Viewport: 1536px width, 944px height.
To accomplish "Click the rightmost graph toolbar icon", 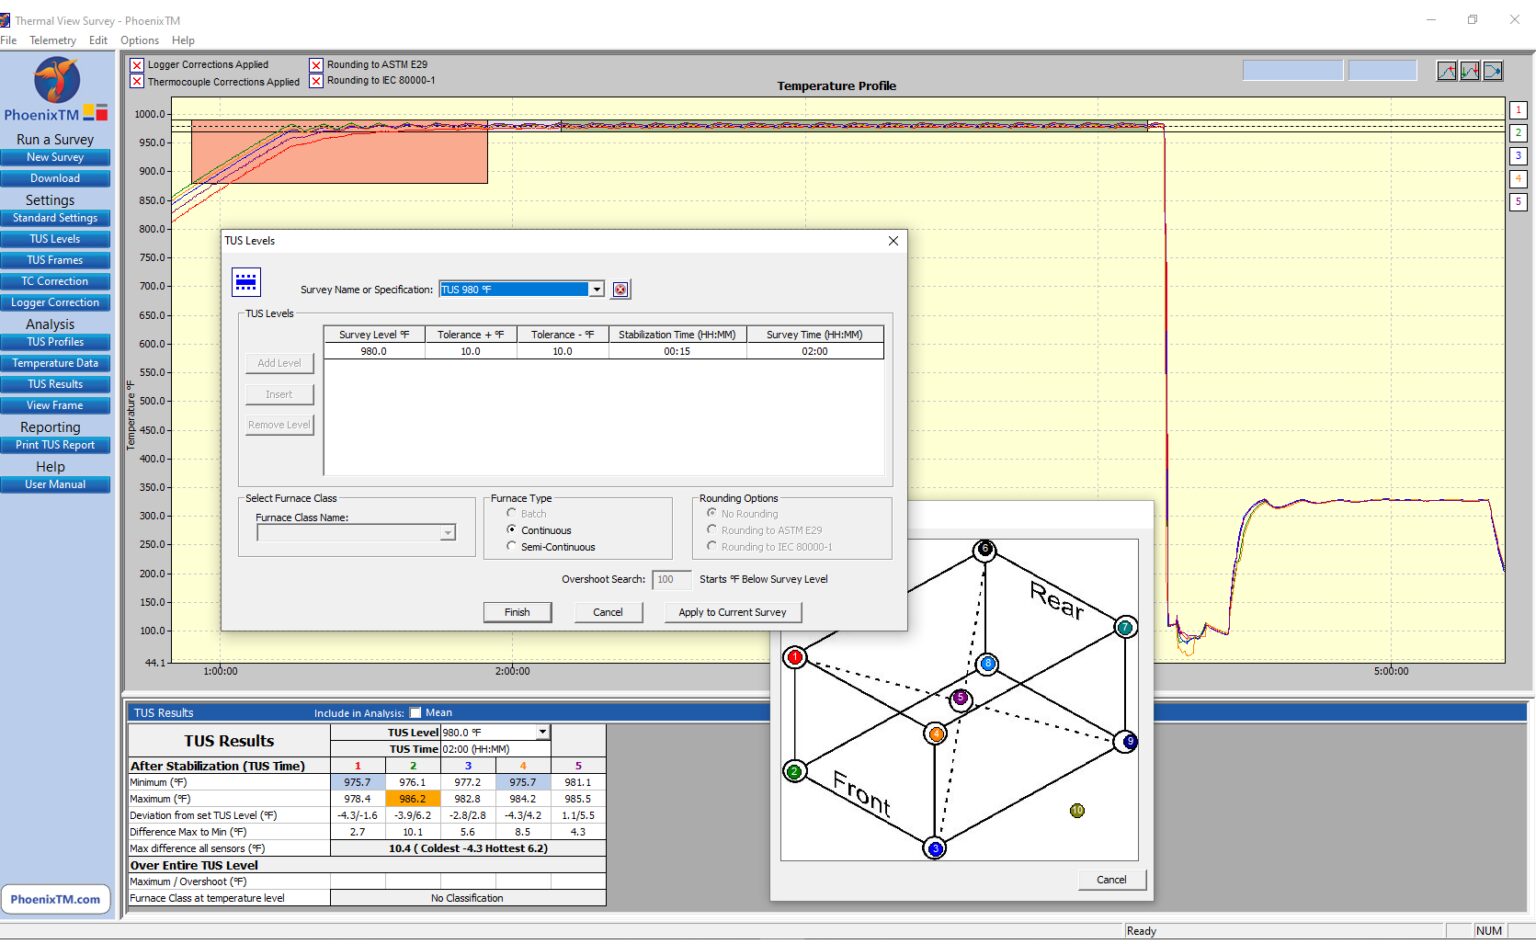I will click(x=1492, y=71).
